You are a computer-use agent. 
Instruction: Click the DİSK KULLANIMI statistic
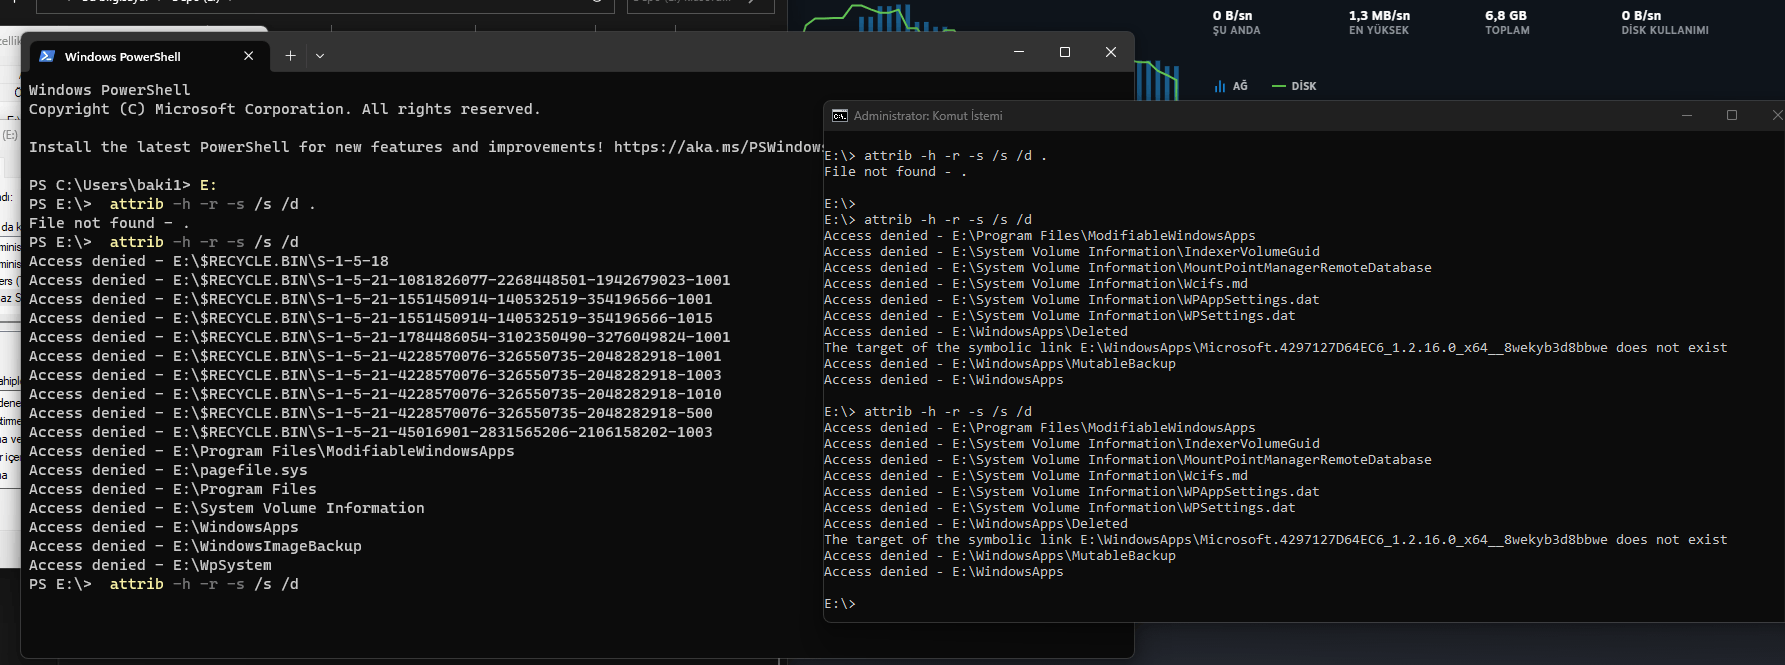click(x=1665, y=23)
